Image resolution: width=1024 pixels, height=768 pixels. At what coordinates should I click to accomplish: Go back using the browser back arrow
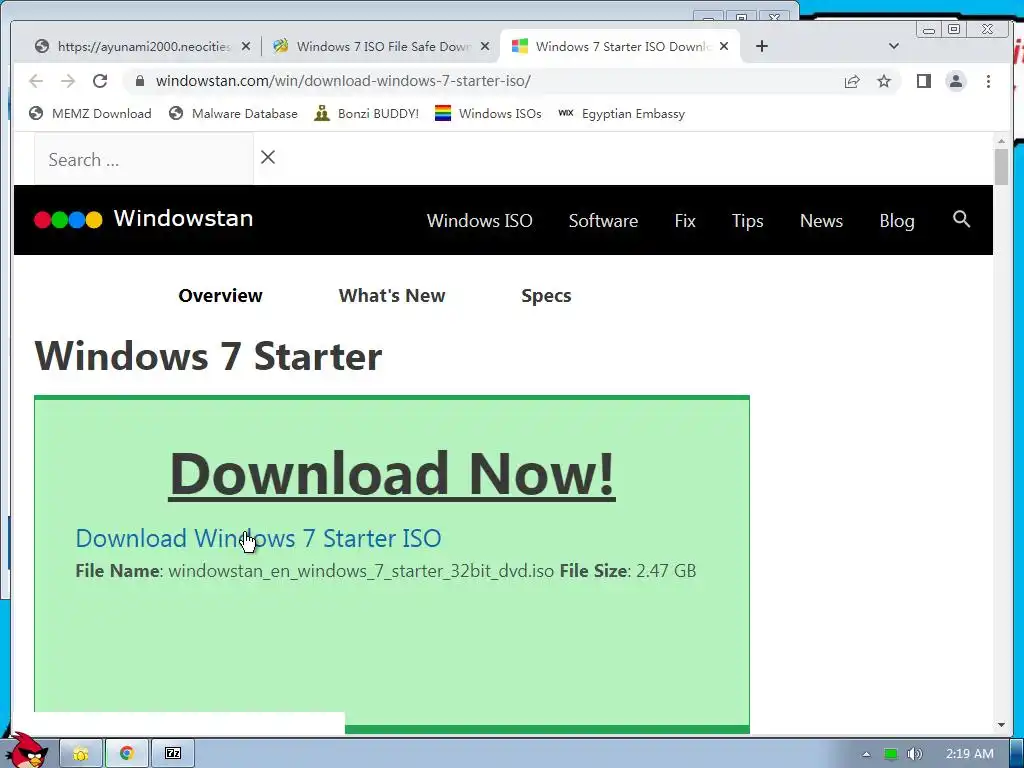pos(36,81)
